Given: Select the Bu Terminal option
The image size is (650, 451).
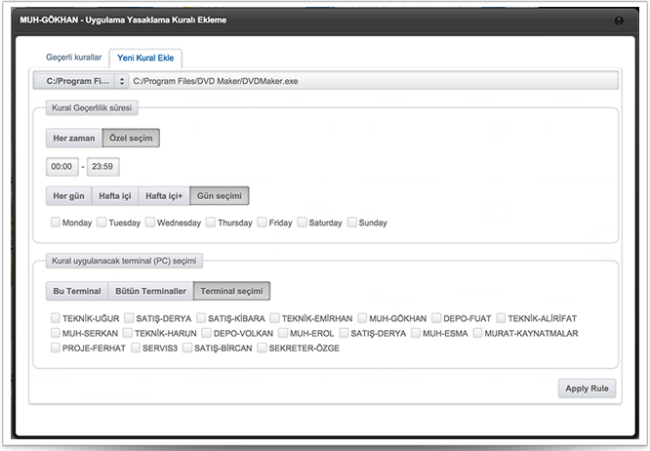Looking at the screenshot, I should tap(77, 291).
